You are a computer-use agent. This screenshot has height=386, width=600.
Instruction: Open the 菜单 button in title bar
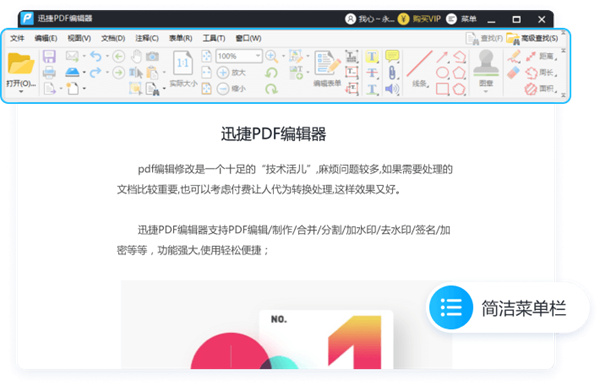(x=461, y=19)
